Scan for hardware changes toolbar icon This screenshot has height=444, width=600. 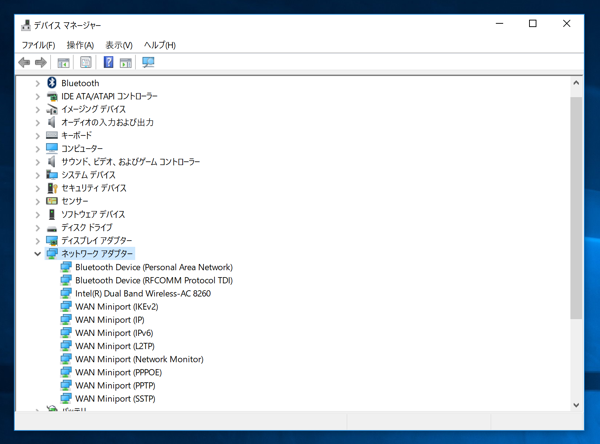coord(148,62)
